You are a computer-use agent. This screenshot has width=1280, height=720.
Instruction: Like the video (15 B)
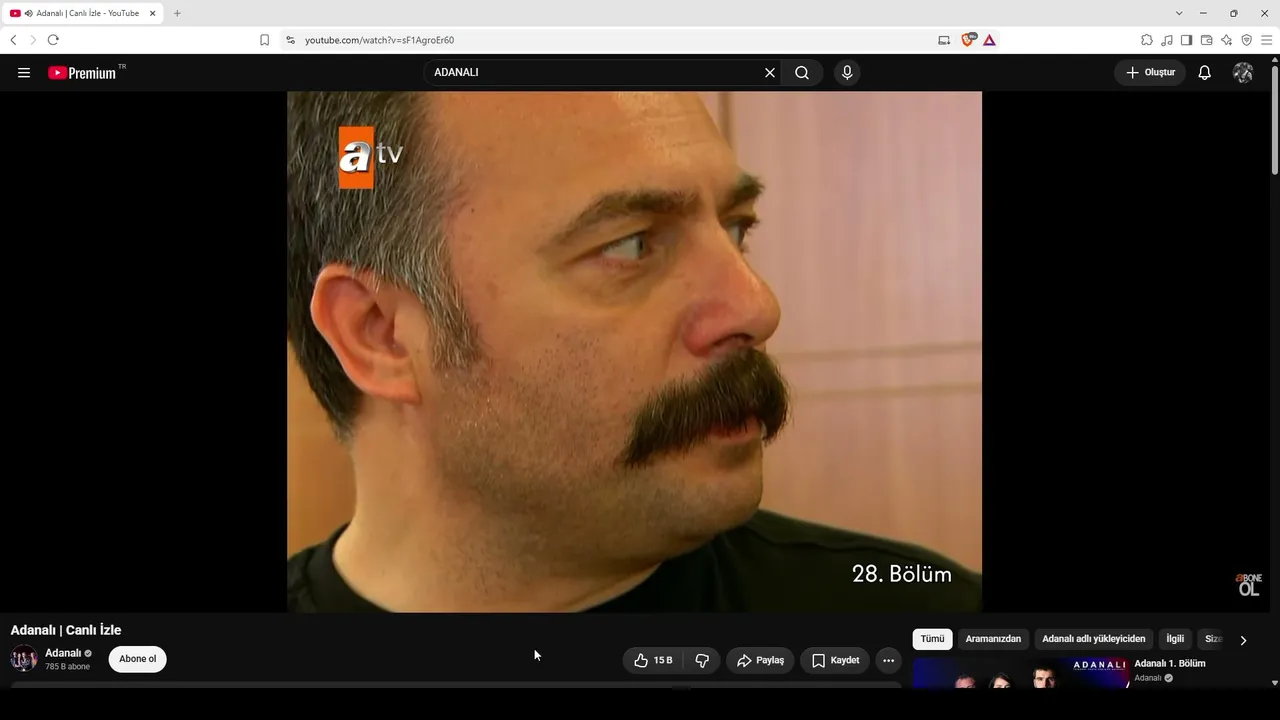(653, 660)
